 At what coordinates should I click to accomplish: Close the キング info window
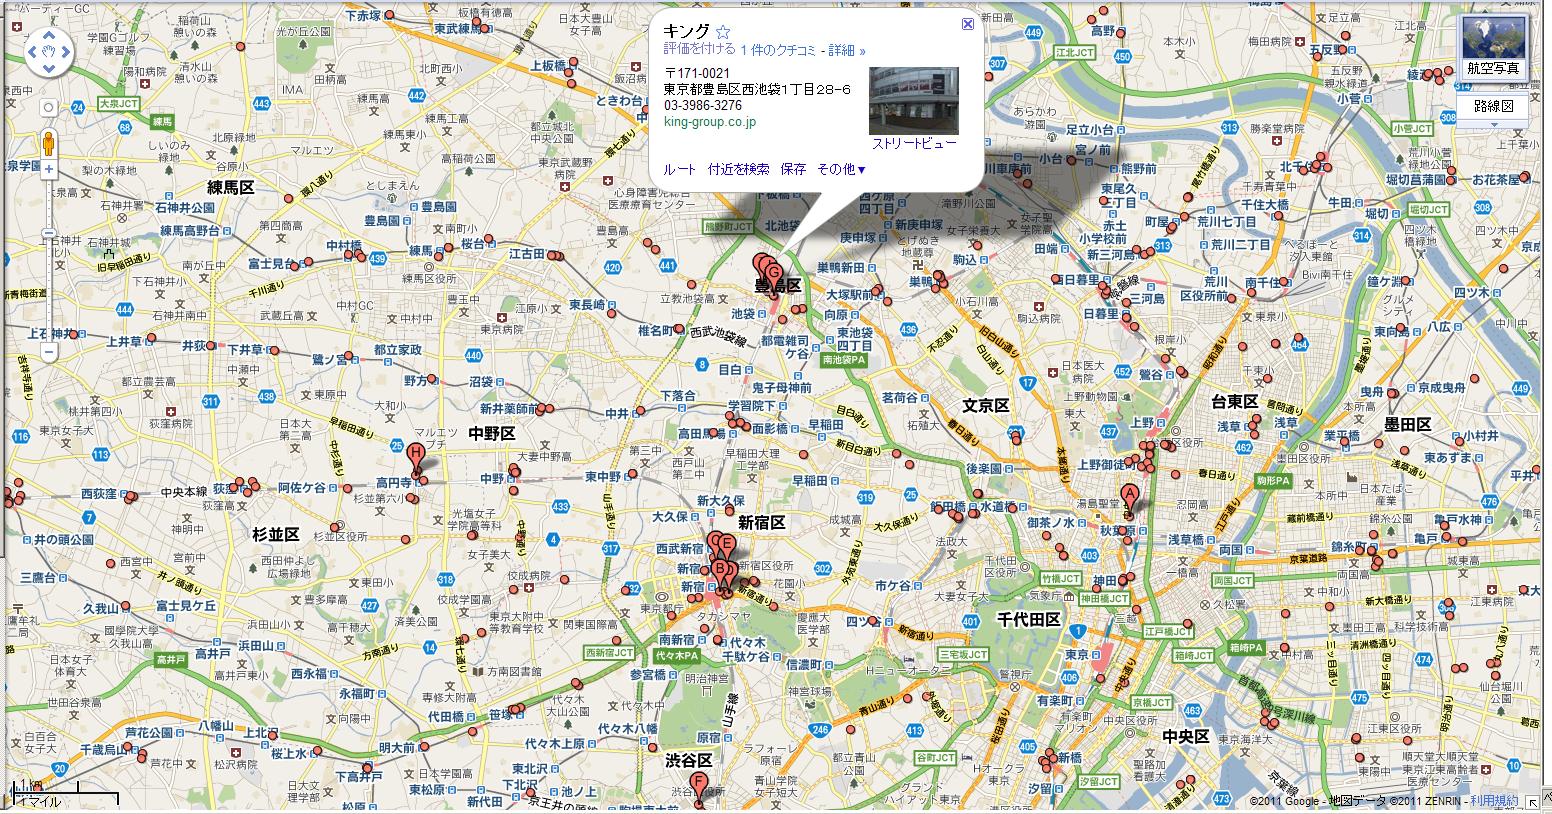click(967, 24)
